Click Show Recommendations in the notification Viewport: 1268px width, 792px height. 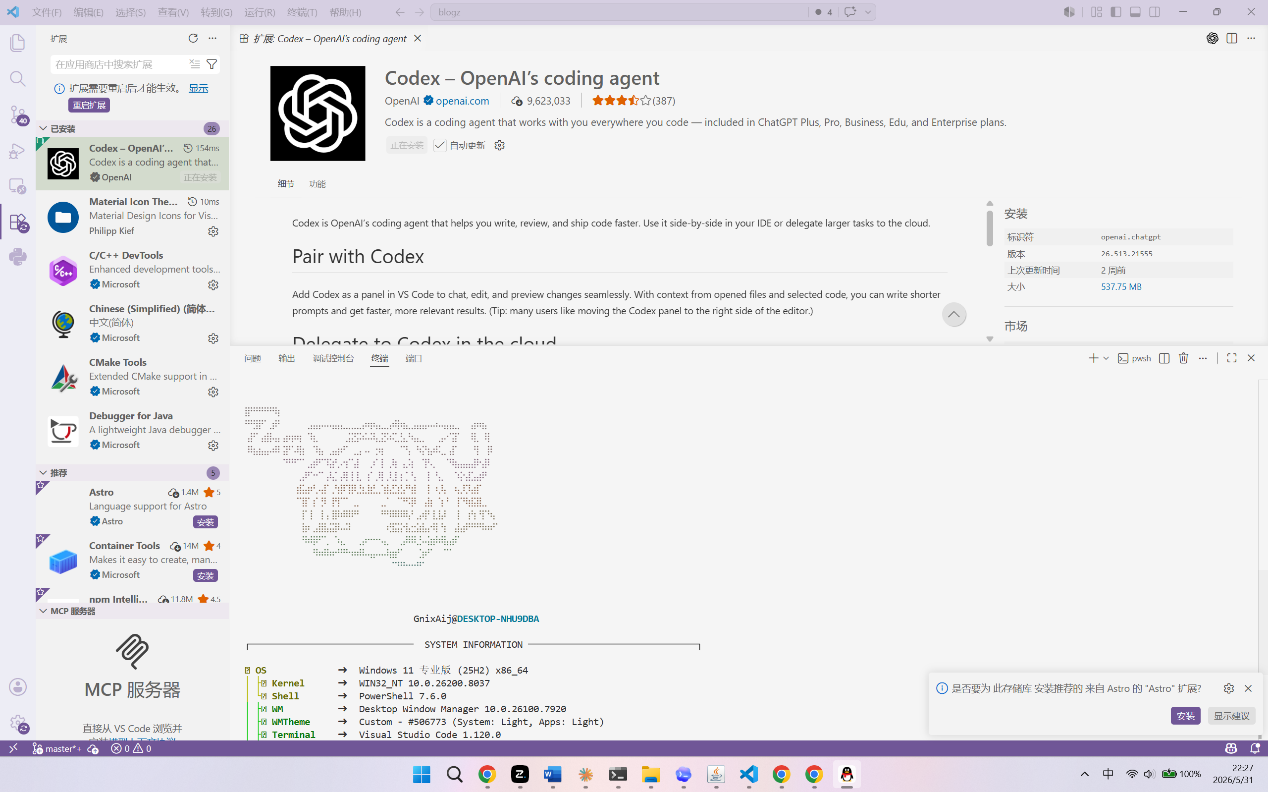pyautogui.click(x=1231, y=716)
